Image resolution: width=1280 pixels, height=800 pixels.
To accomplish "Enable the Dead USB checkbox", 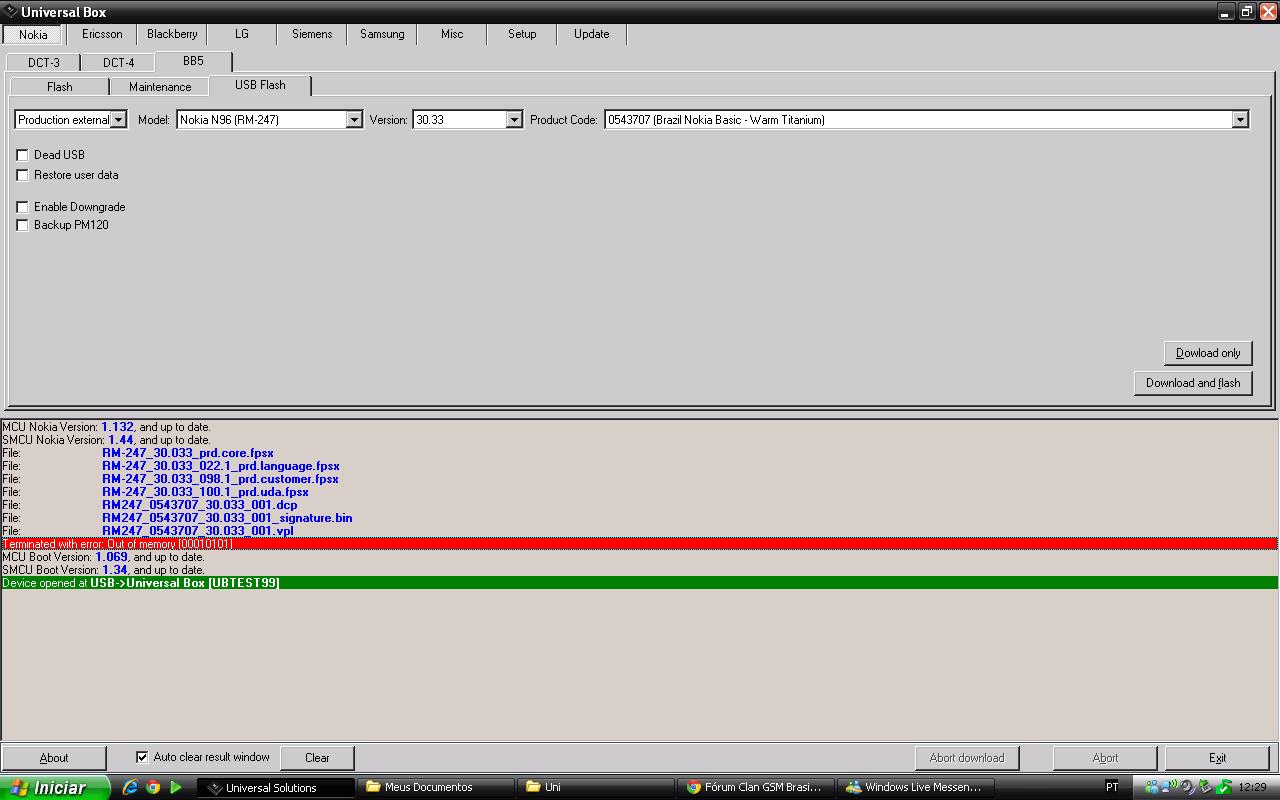I will (23, 155).
